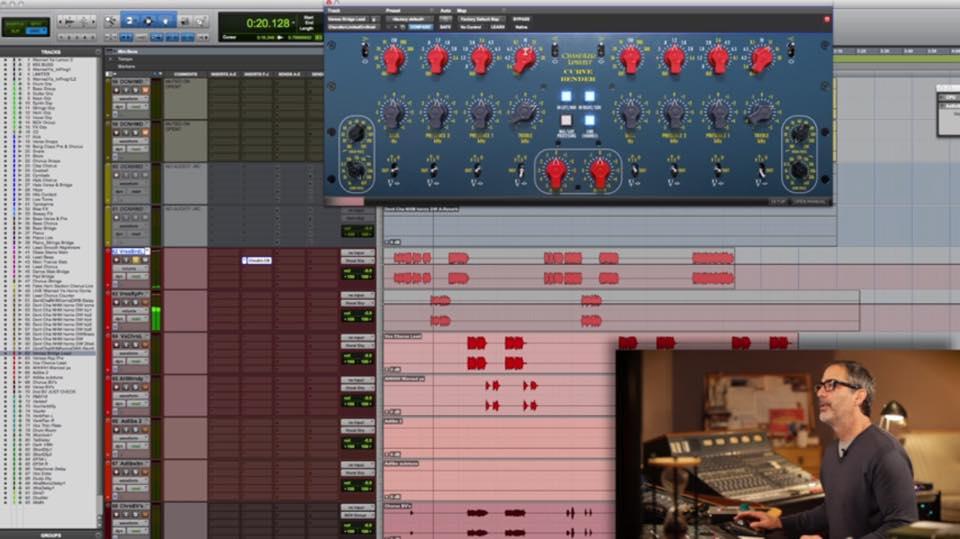The height and width of the screenshot is (539, 960).
Task: Open the volume view selector on VrseRgPr track
Action: [130, 311]
